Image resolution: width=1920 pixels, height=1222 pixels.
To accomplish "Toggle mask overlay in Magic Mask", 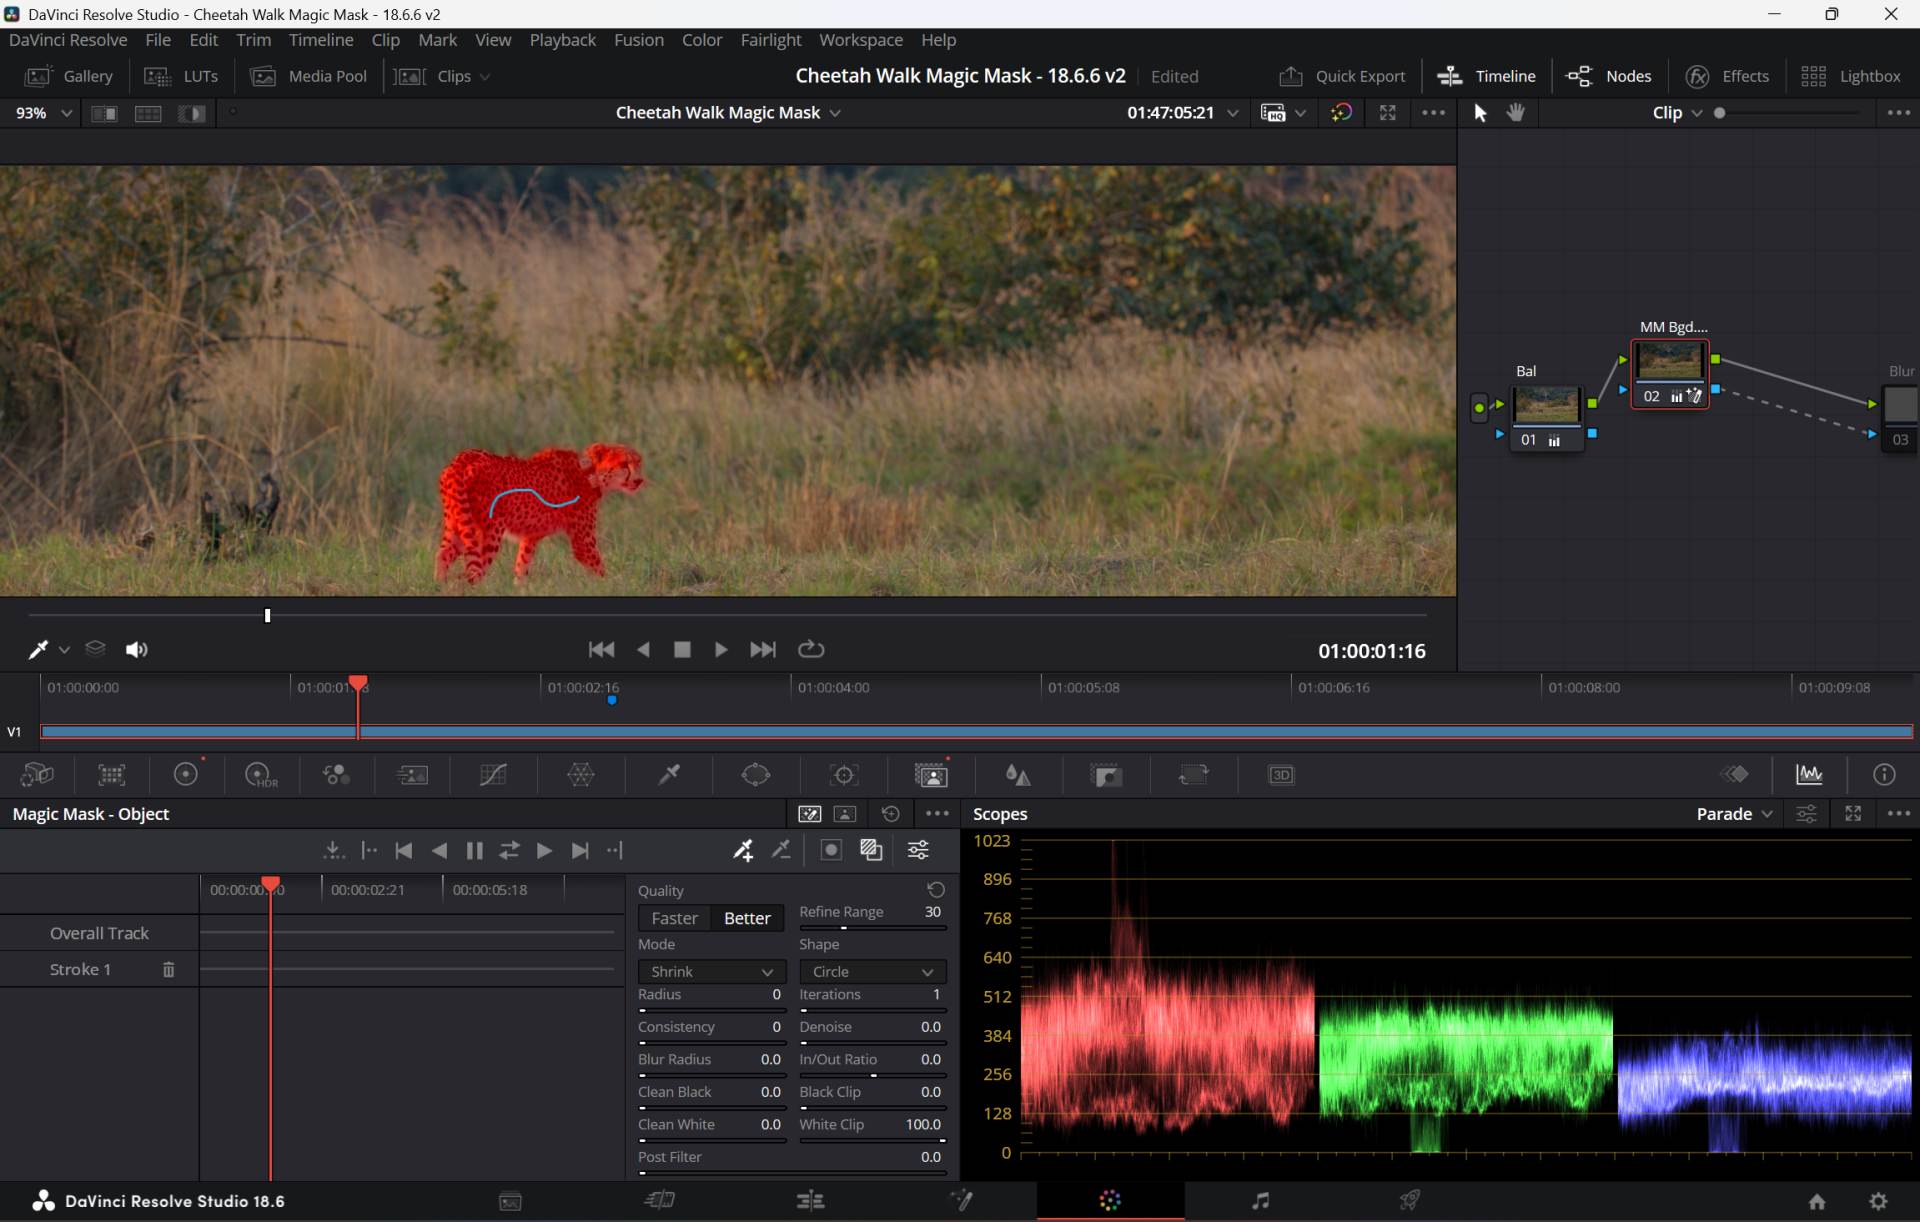I will [871, 850].
